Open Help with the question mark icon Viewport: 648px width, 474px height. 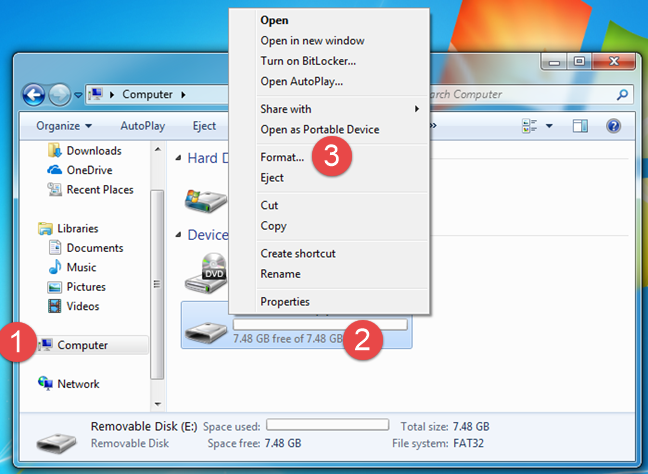point(613,126)
